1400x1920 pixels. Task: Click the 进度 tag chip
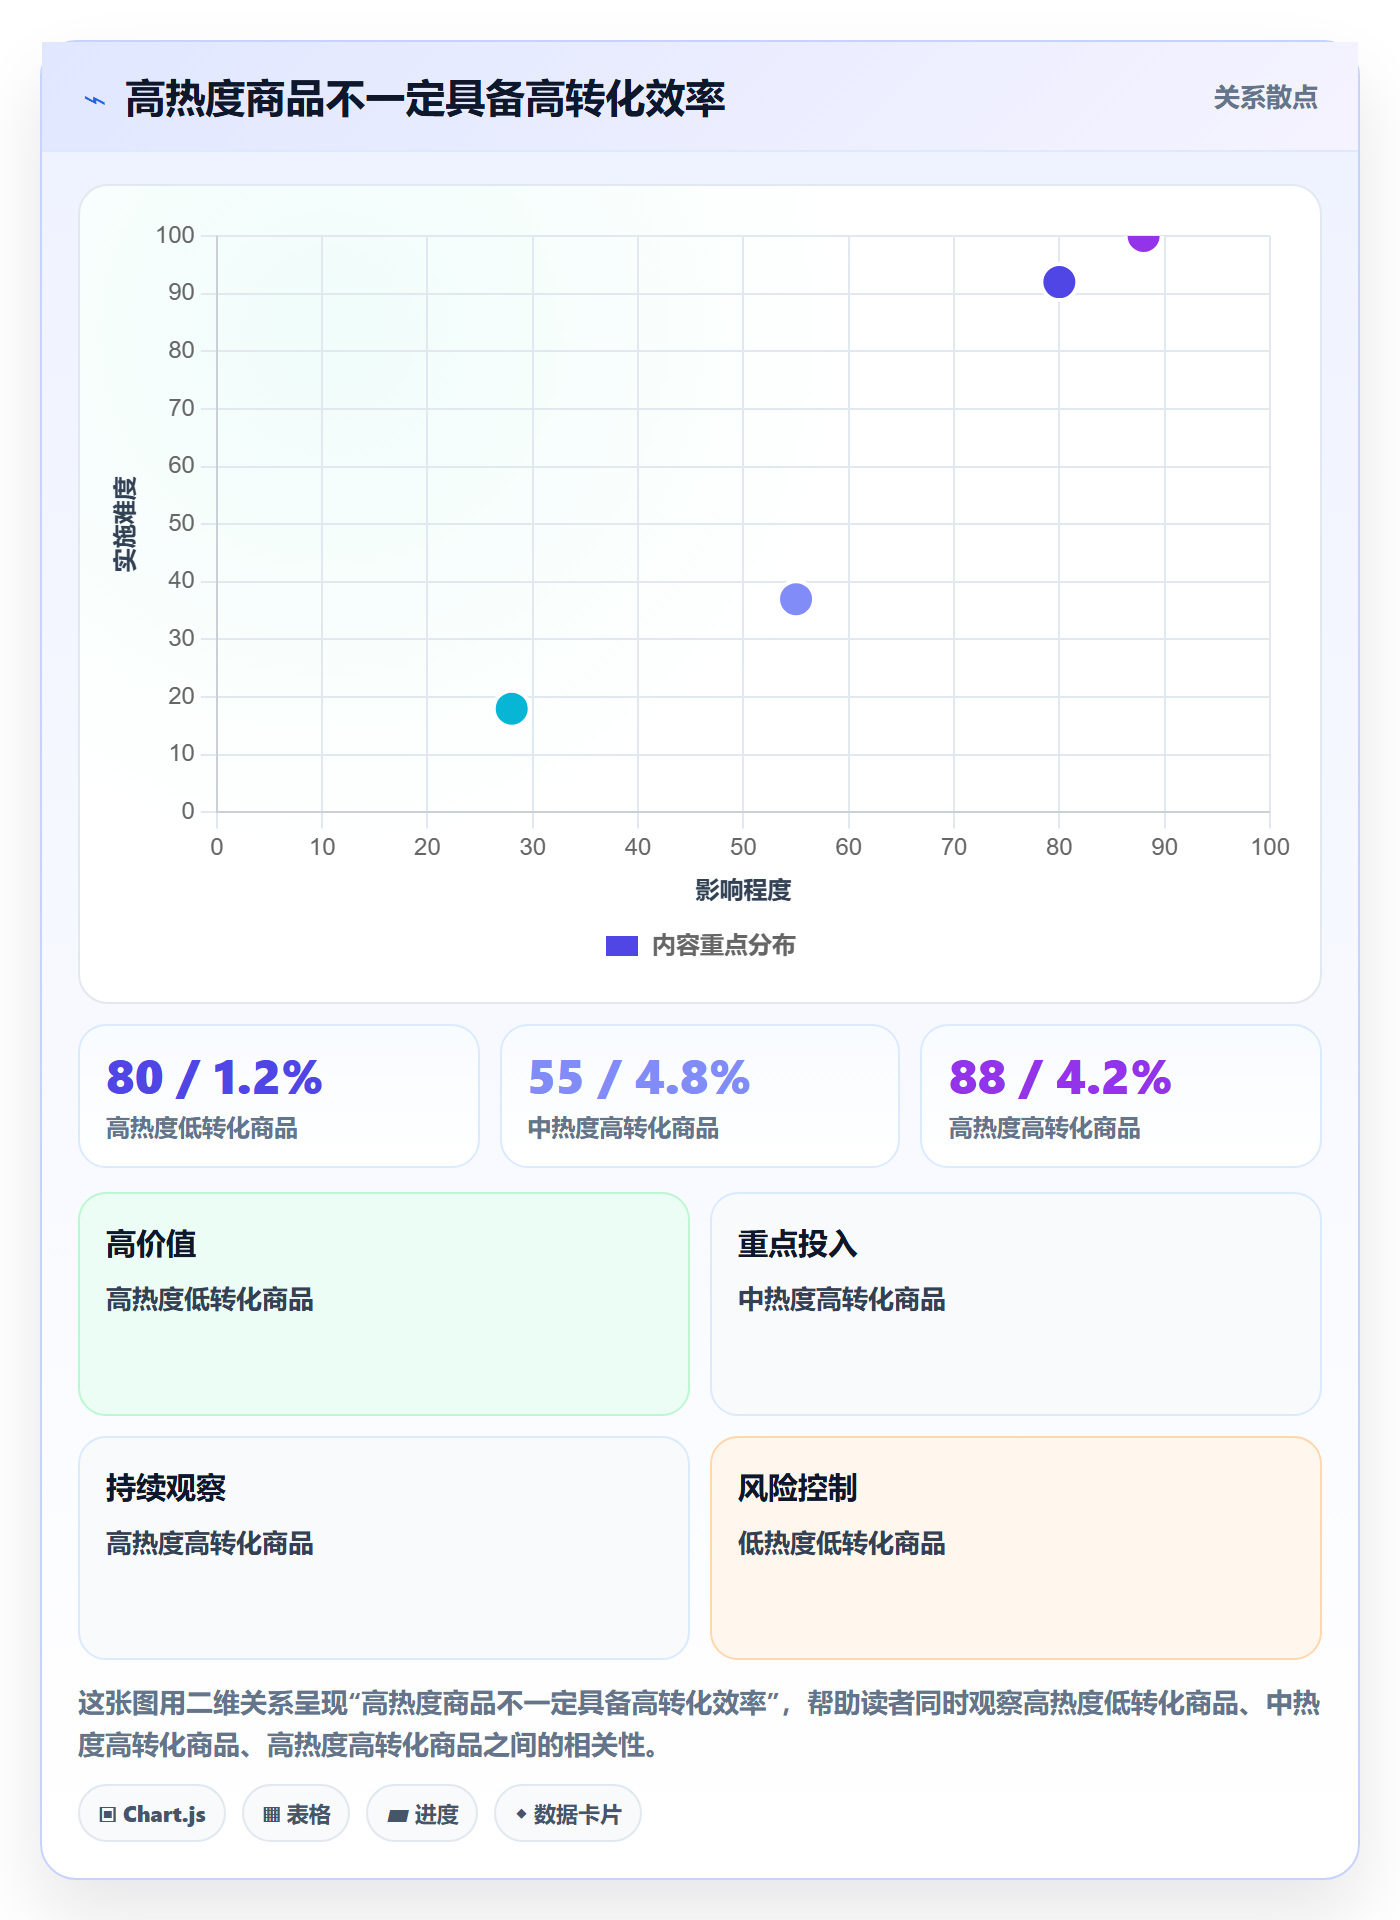coord(422,1814)
